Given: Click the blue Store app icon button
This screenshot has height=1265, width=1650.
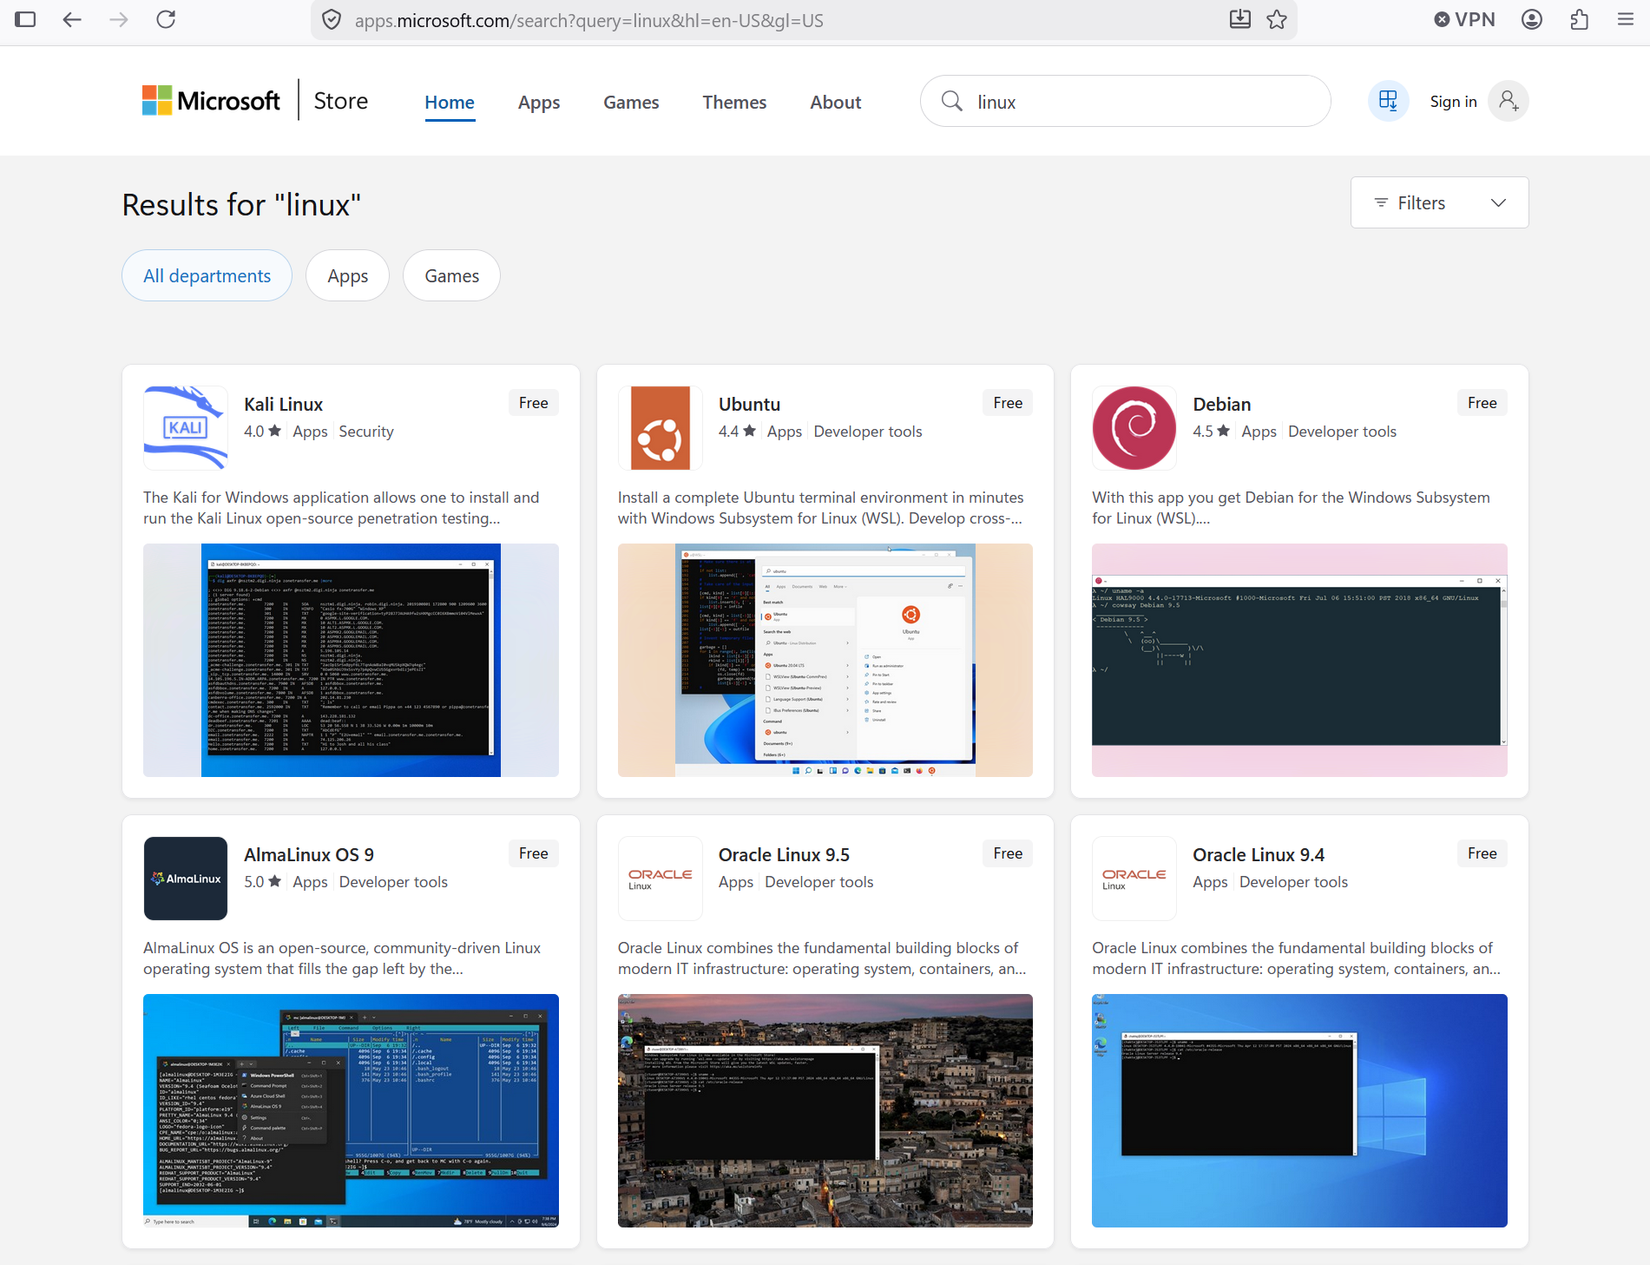Looking at the screenshot, I should coord(1388,101).
